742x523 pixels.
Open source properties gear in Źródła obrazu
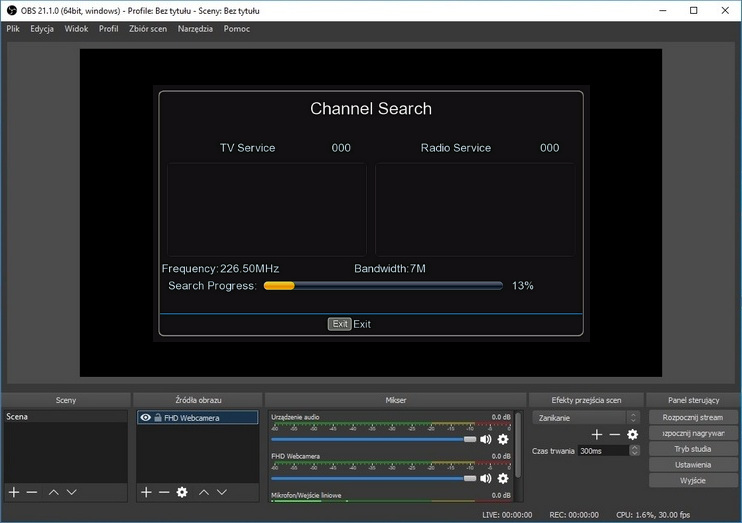coord(182,492)
